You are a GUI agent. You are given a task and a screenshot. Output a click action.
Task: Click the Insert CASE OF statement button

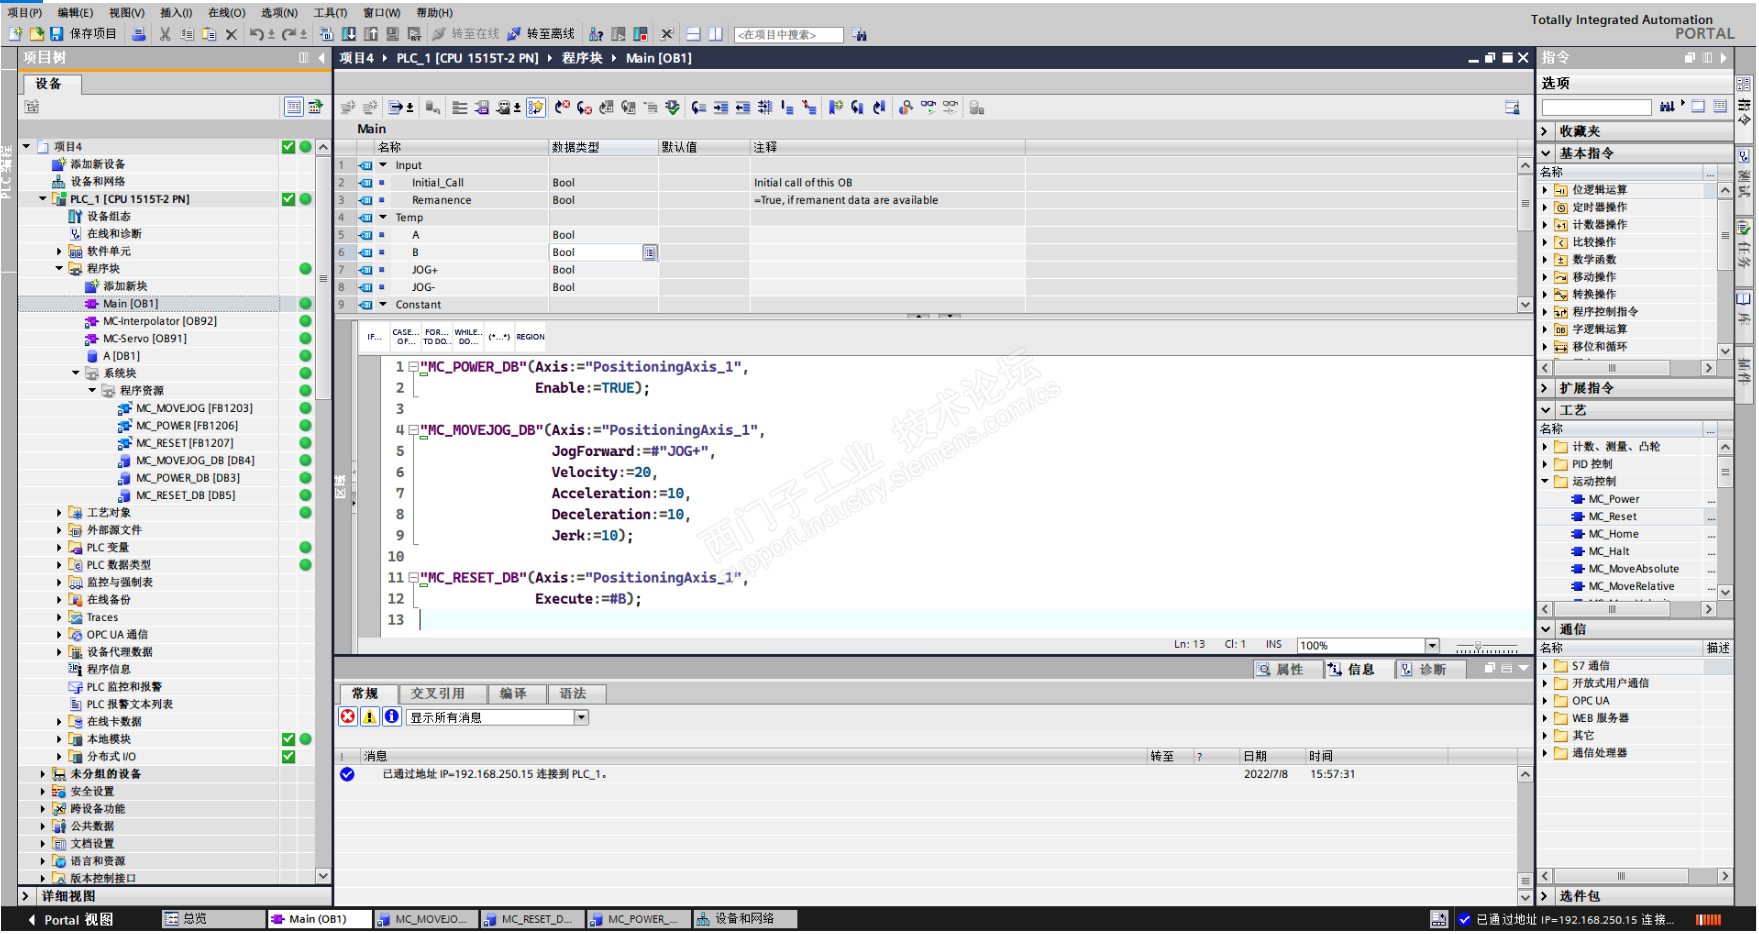tap(405, 337)
